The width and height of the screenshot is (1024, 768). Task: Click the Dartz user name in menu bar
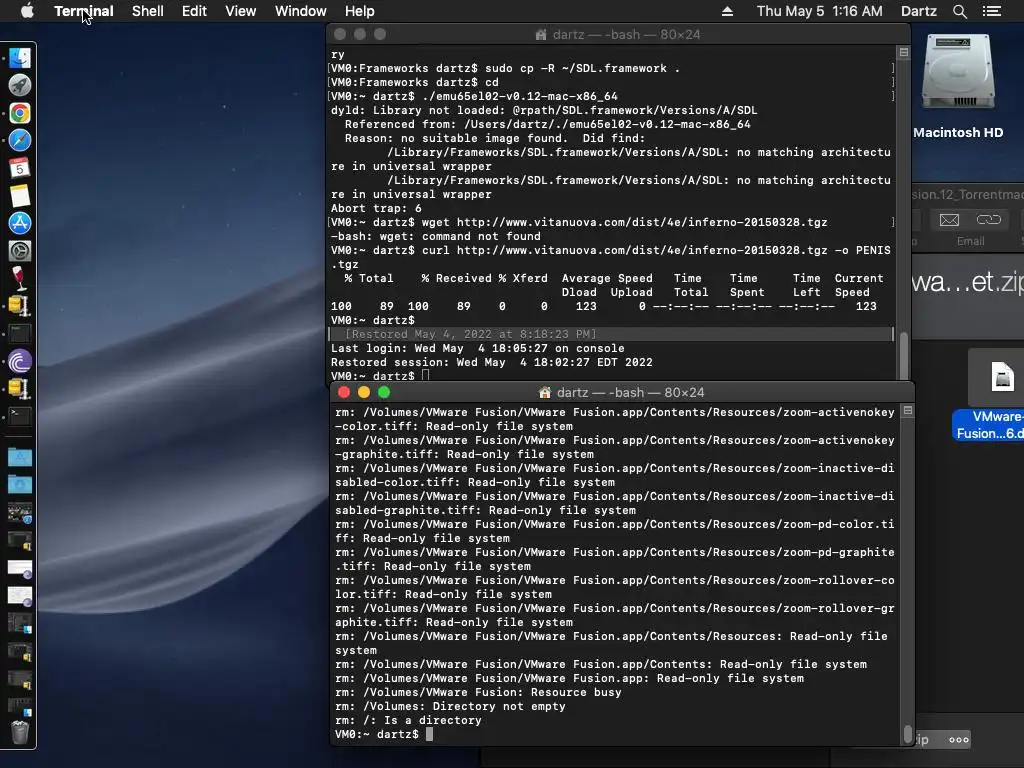(x=919, y=11)
